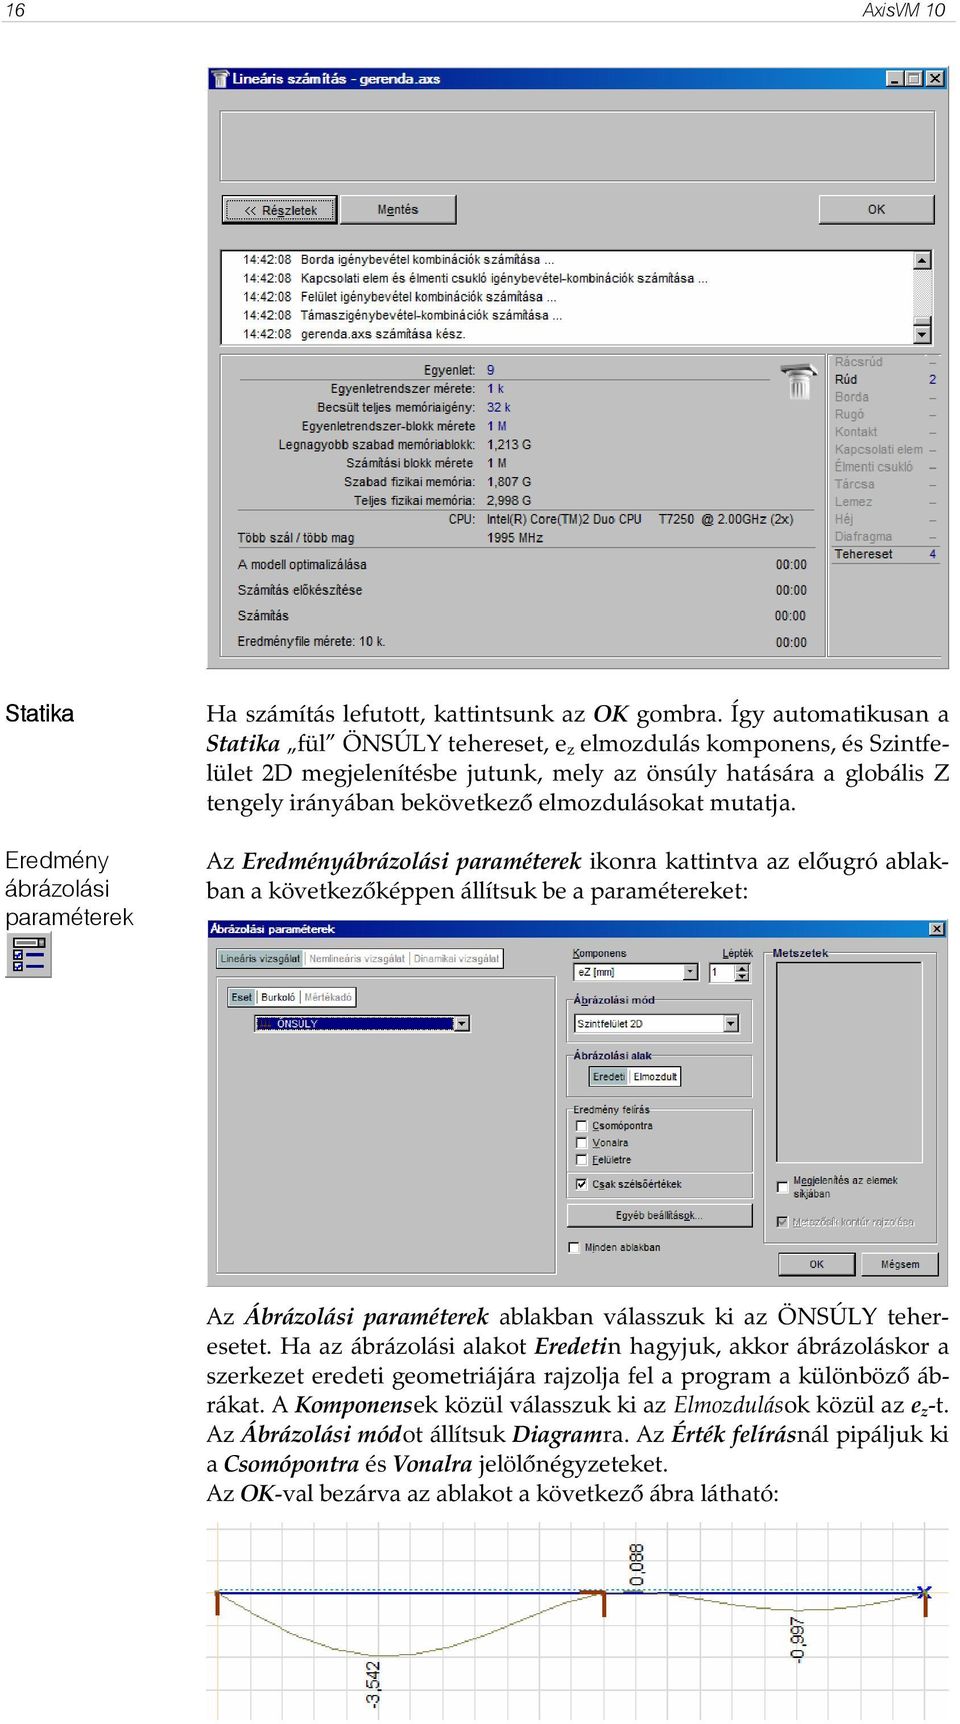The height and width of the screenshot is (1724, 960).
Task: Click the log list scroll-down arrow
Action: pyautogui.click(x=923, y=334)
